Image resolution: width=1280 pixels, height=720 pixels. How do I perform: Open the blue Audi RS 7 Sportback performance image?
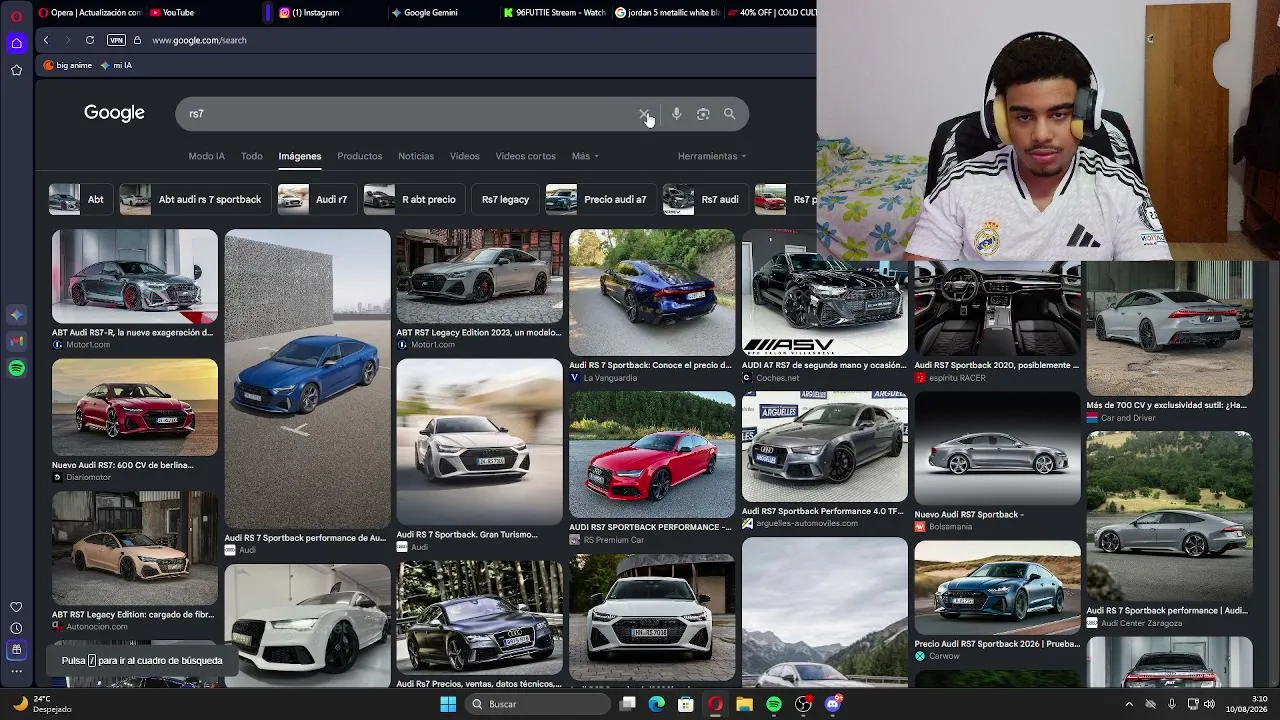307,379
